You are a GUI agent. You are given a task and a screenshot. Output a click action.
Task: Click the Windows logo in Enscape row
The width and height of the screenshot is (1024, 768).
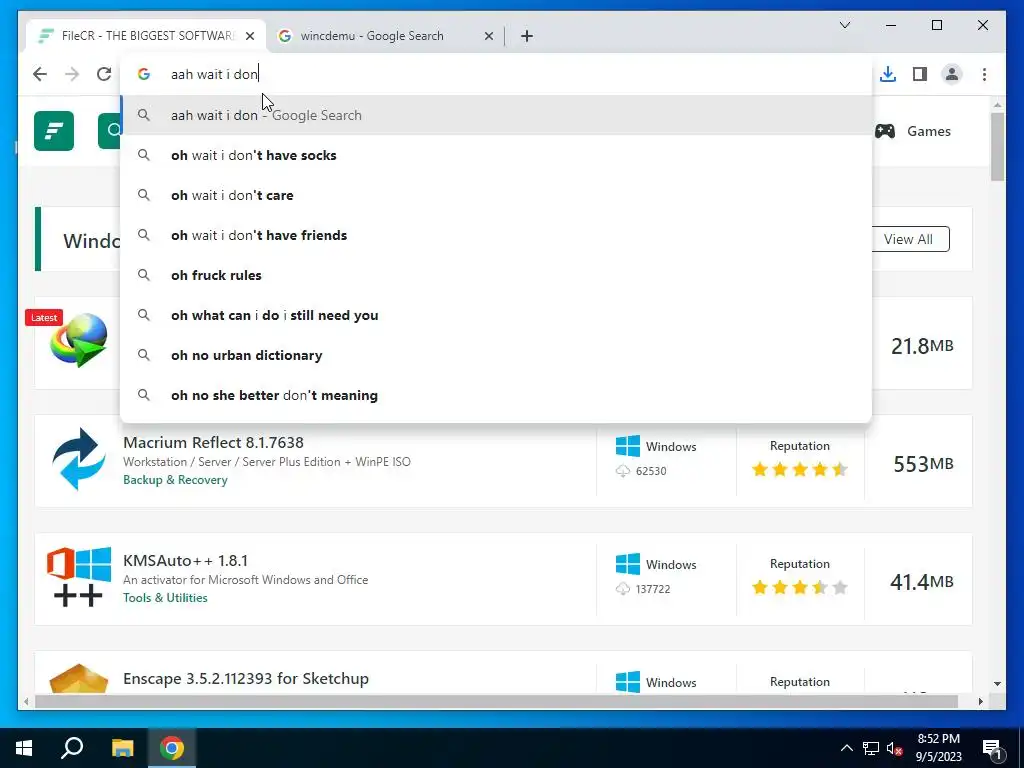coord(628,682)
